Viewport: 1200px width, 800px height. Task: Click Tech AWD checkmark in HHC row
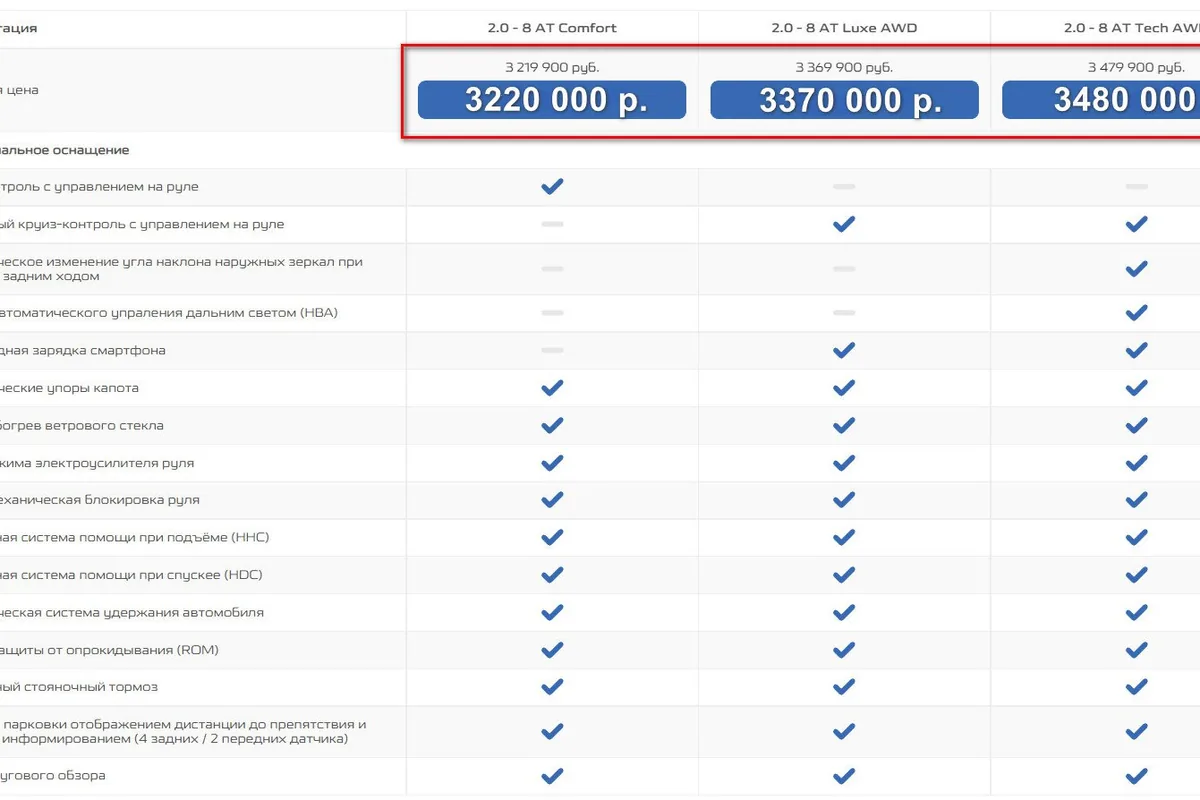coord(1136,537)
